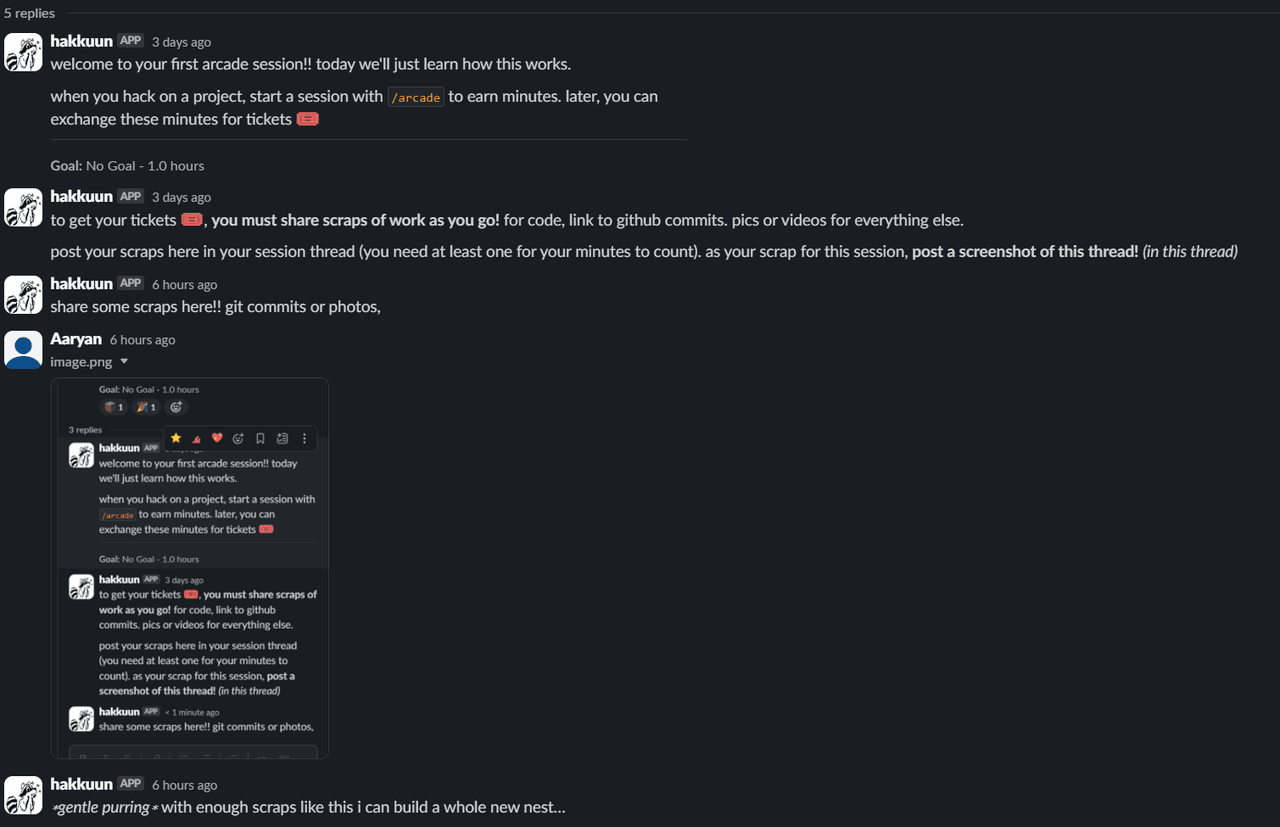The image size is (1280, 827).
Task: Click the "3 days ago" timestamp on the tickets message
Action: (181, 197)
